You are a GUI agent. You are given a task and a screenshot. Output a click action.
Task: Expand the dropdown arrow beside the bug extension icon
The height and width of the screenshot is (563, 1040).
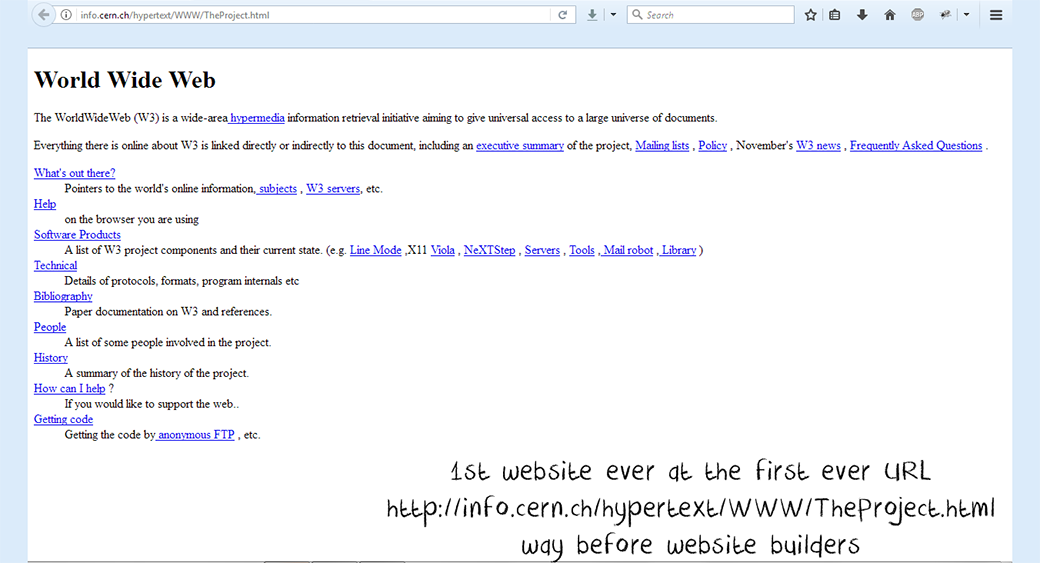coord(966,15)
